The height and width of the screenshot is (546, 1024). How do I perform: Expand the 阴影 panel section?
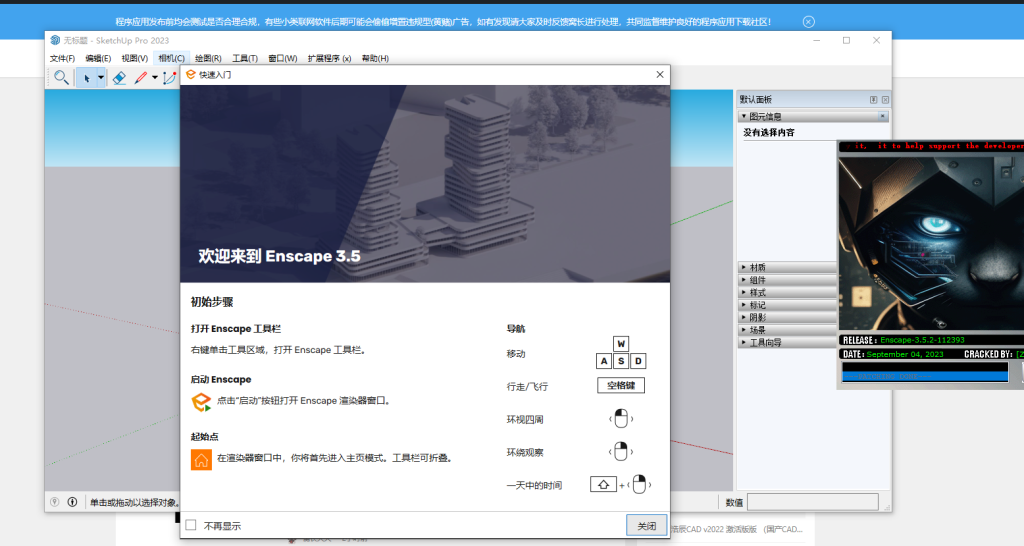pos(787,317)
